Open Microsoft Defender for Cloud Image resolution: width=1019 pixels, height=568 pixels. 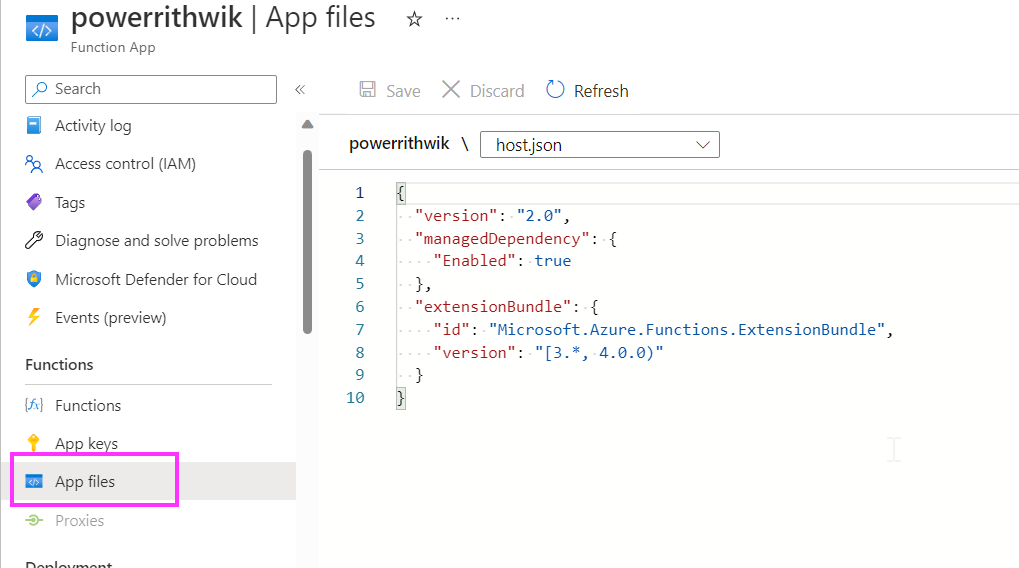click(x=156, y=279)
